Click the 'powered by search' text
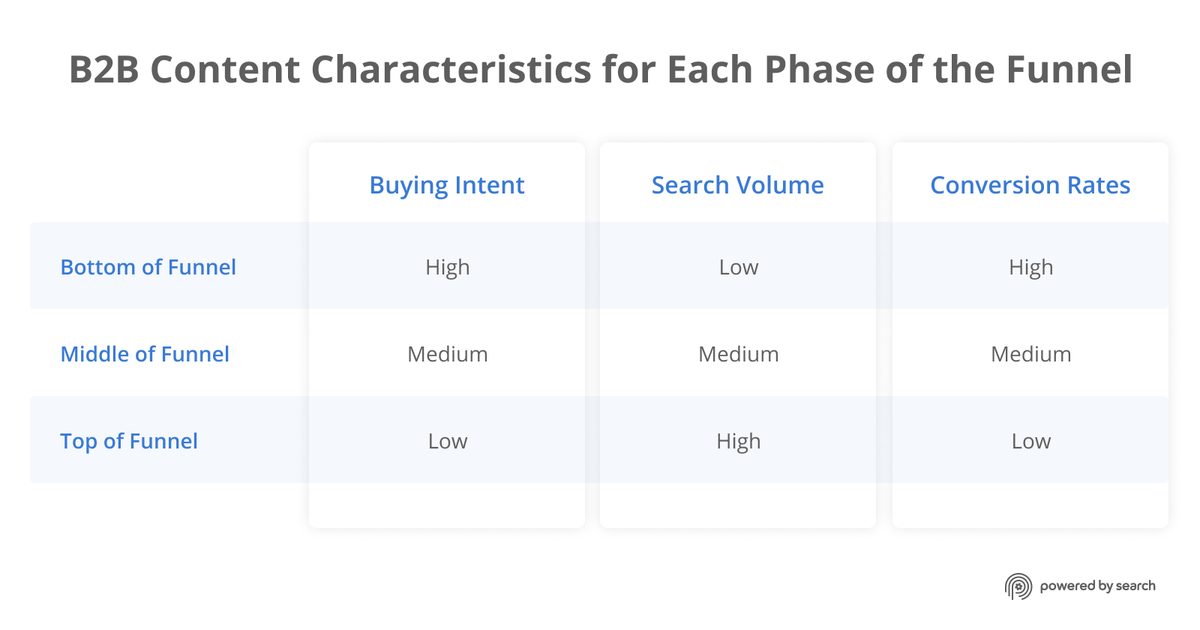Image resolution: width=1200 pixels, height=630 pixels. tap(1097, 586)
